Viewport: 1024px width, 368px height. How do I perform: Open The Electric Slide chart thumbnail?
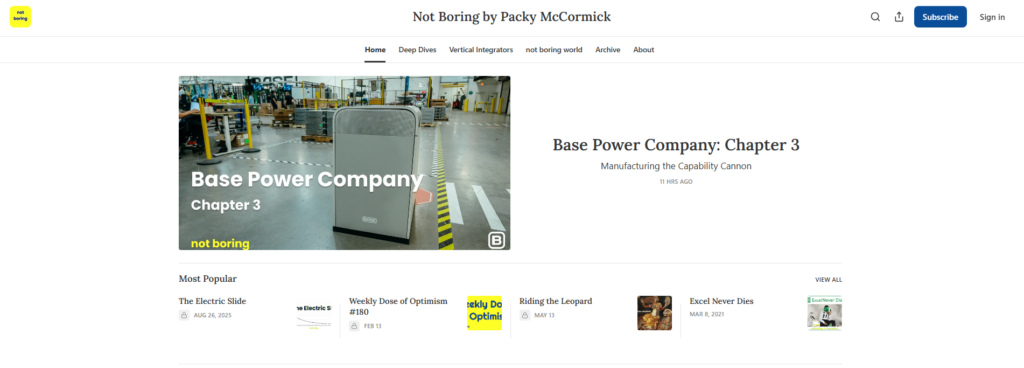pos(313,313)
